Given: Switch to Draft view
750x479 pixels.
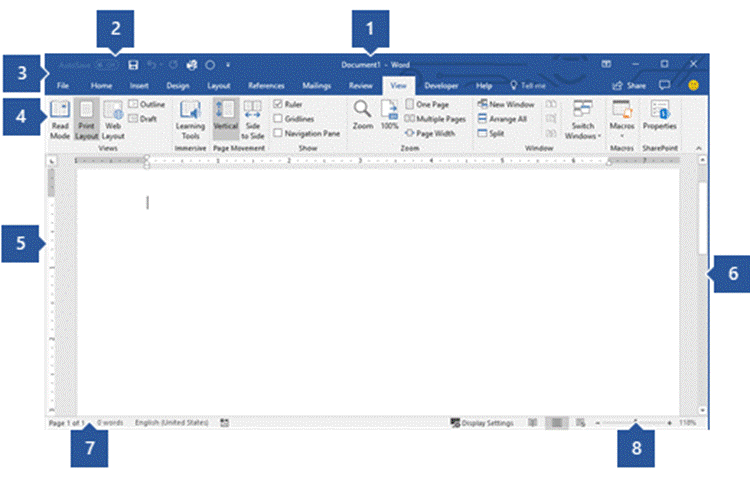Looking at the screenshot, I should pos(143,119).
